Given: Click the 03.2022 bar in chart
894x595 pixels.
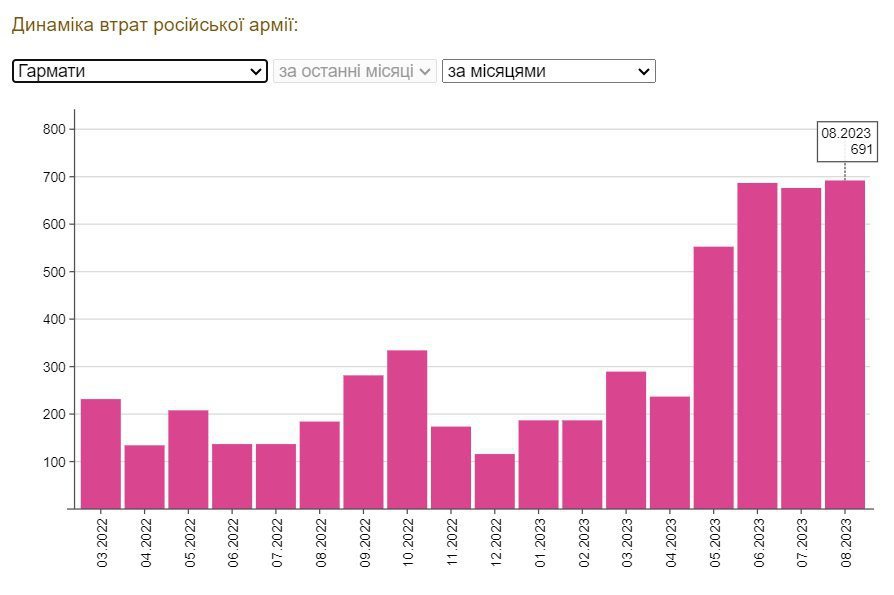Looking at the screenshot, I should [101, 454].
